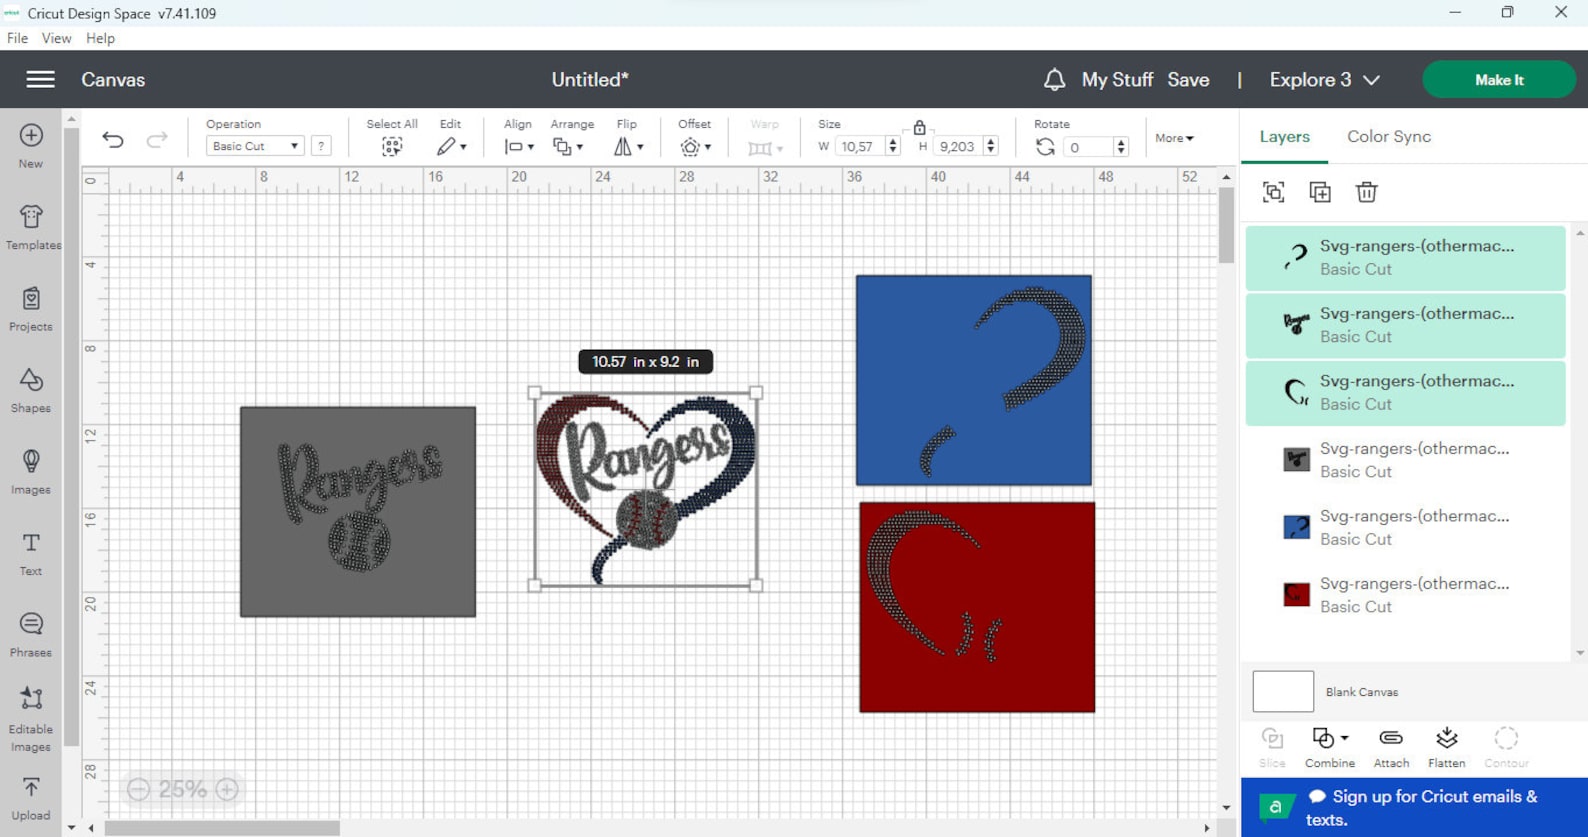Image resolution: width=1588 pixels, height=837 pixels.
Task: Open My Stuff
Action: click(1117, 79)
